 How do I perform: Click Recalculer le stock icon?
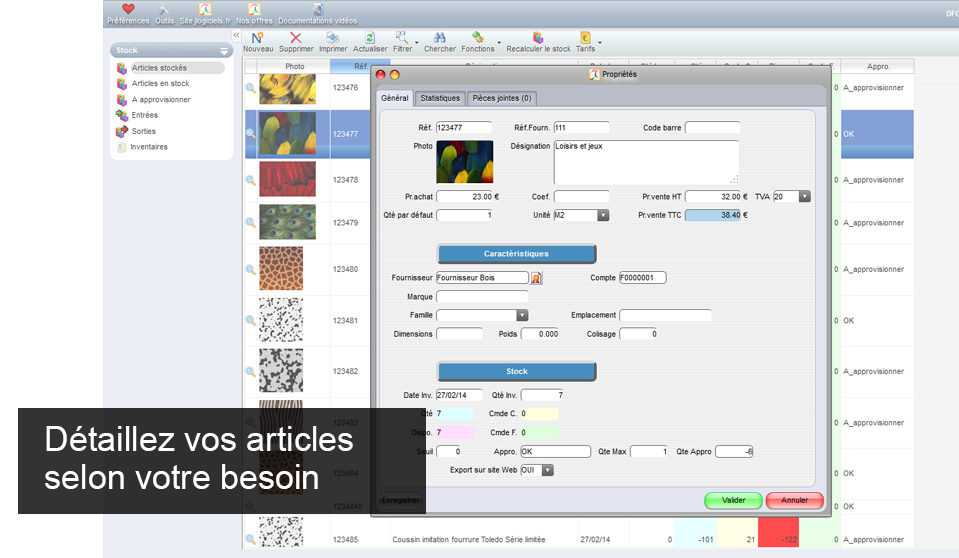pyautogui.click(x=538, y=38)
